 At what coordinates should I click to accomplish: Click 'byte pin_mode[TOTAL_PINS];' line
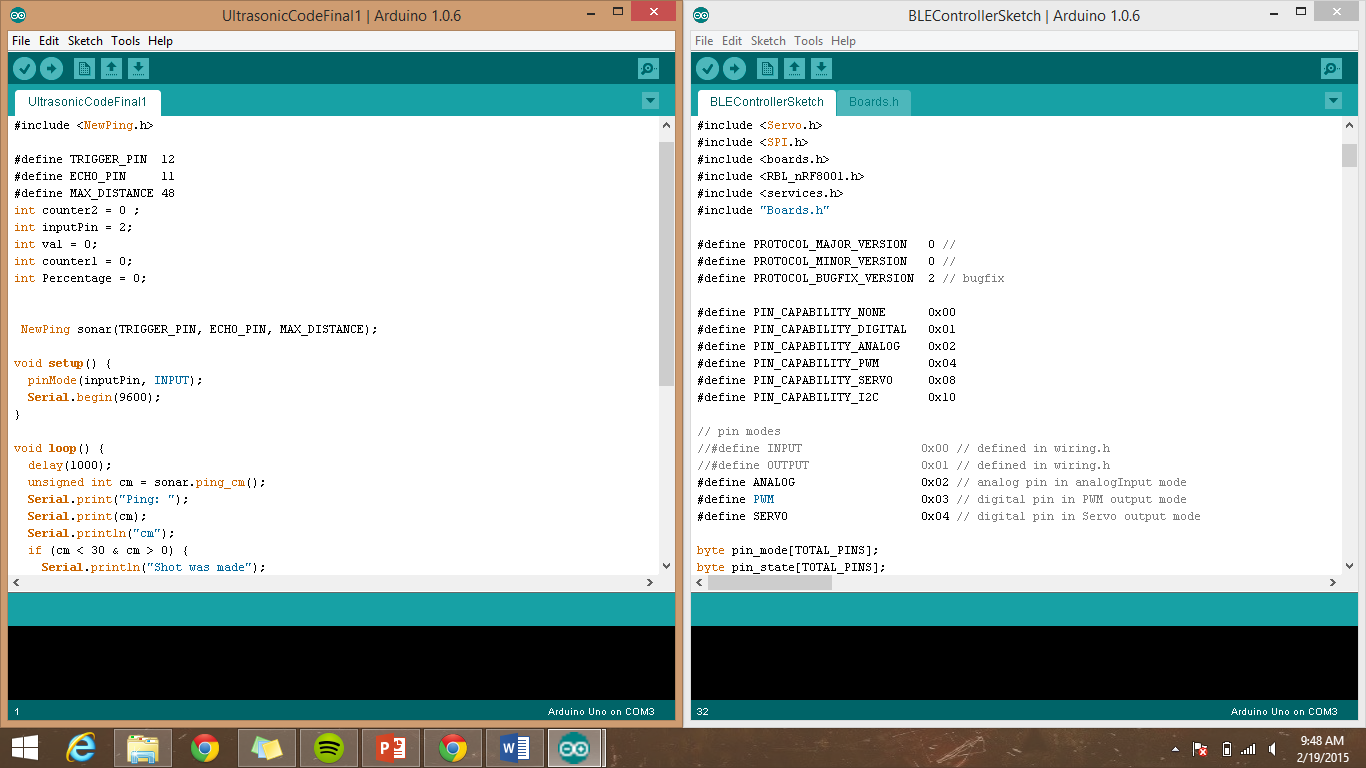point(787,550)
